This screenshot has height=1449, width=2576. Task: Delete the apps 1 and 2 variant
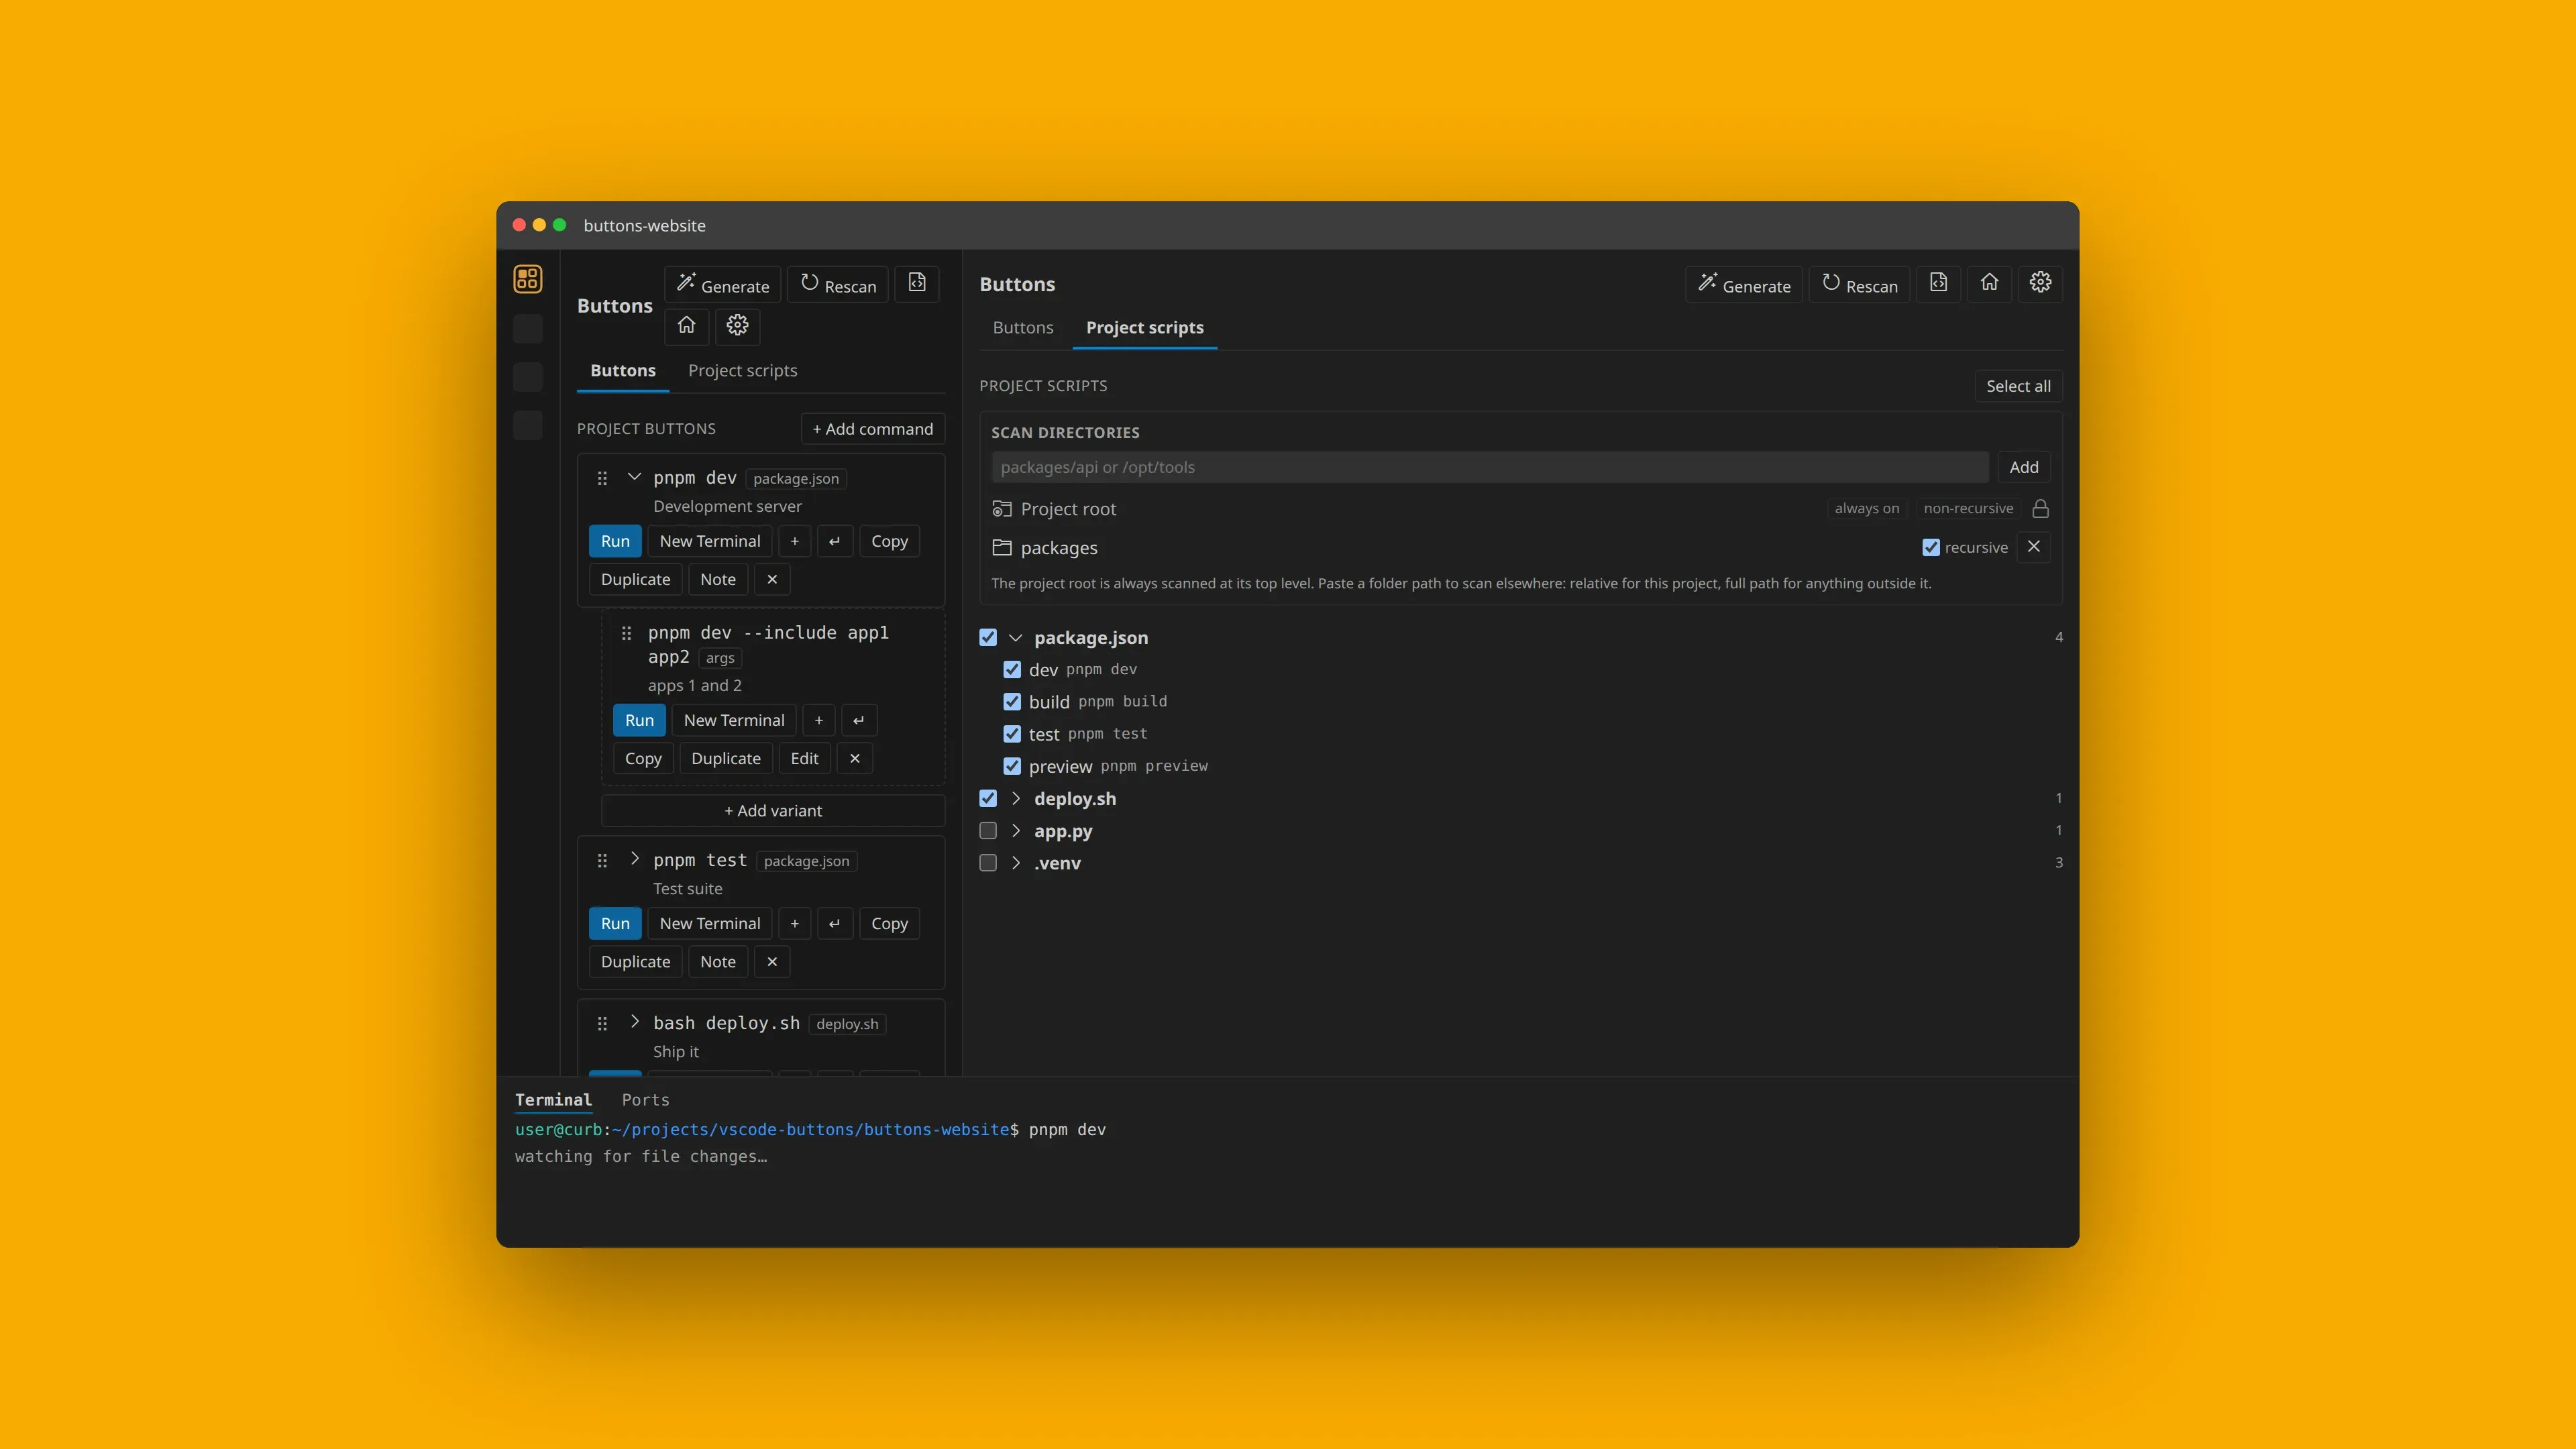855,759
